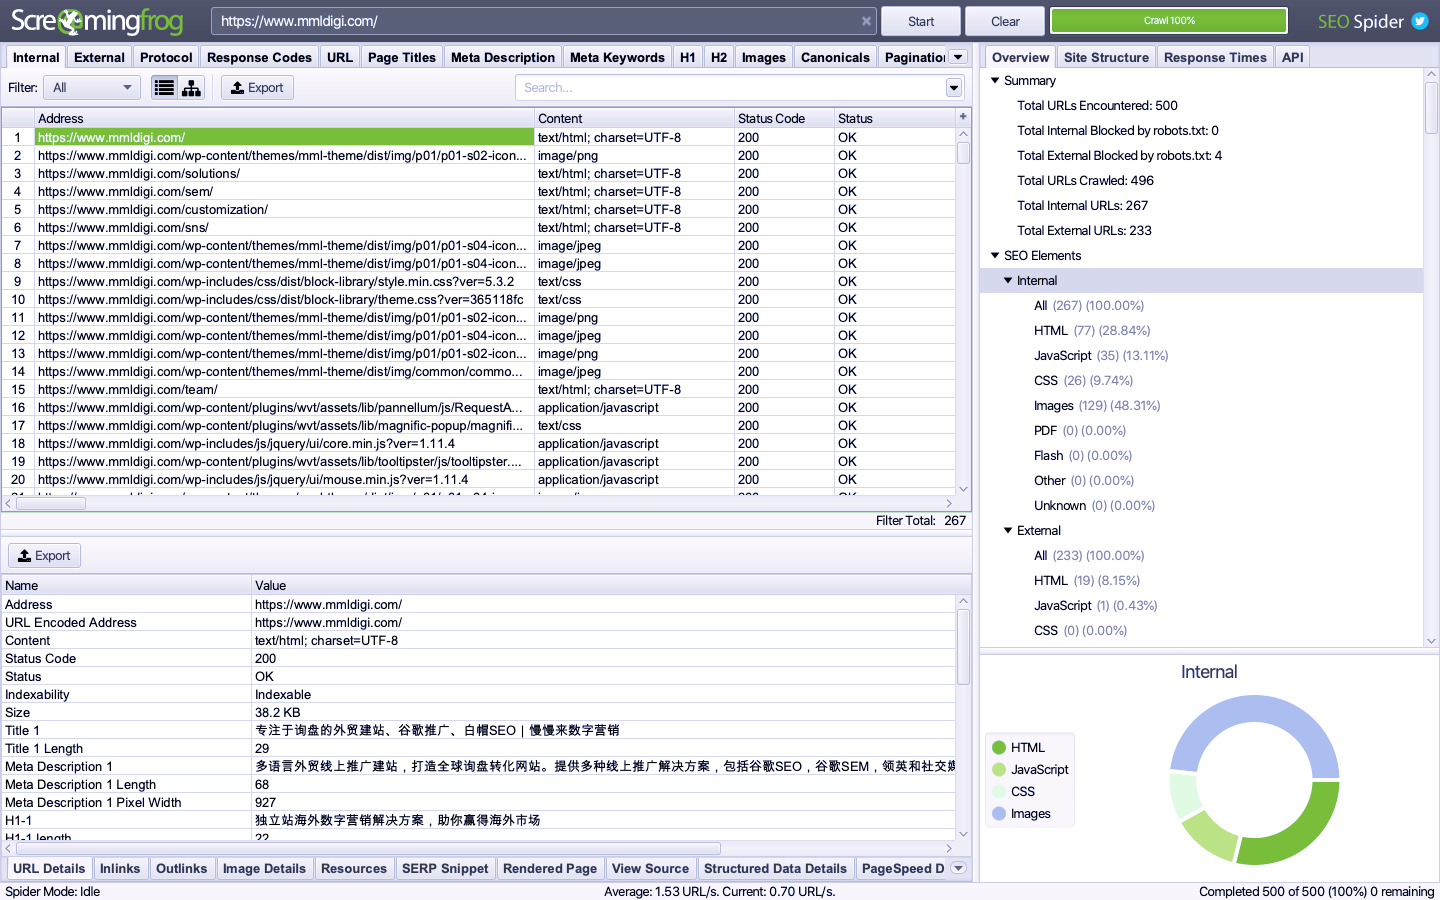The image size is (1440, 900).
Task: Click the Images legend color swatch
Action: (999, 814)
